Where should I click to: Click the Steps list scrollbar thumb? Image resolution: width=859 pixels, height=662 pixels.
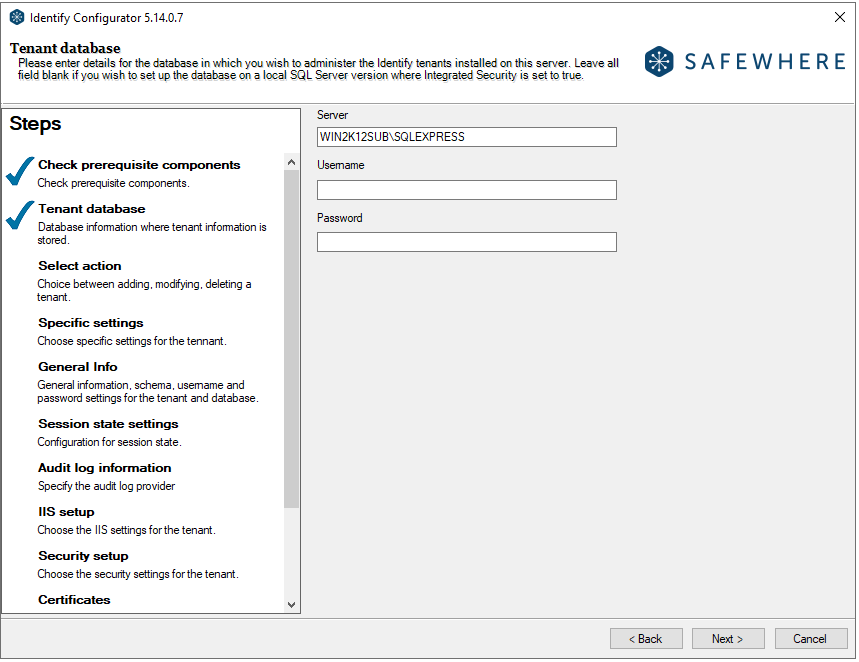click(x=291, y=339)
